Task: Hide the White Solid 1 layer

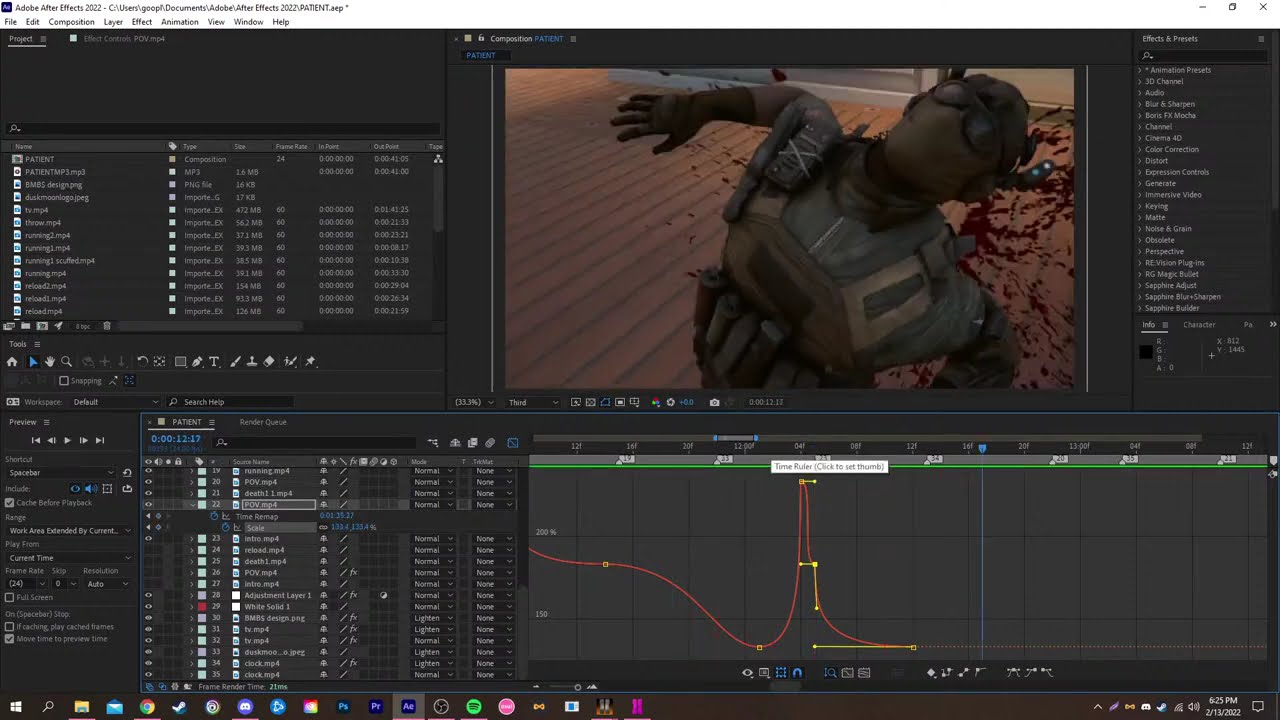Action: (x=148, y=607)
